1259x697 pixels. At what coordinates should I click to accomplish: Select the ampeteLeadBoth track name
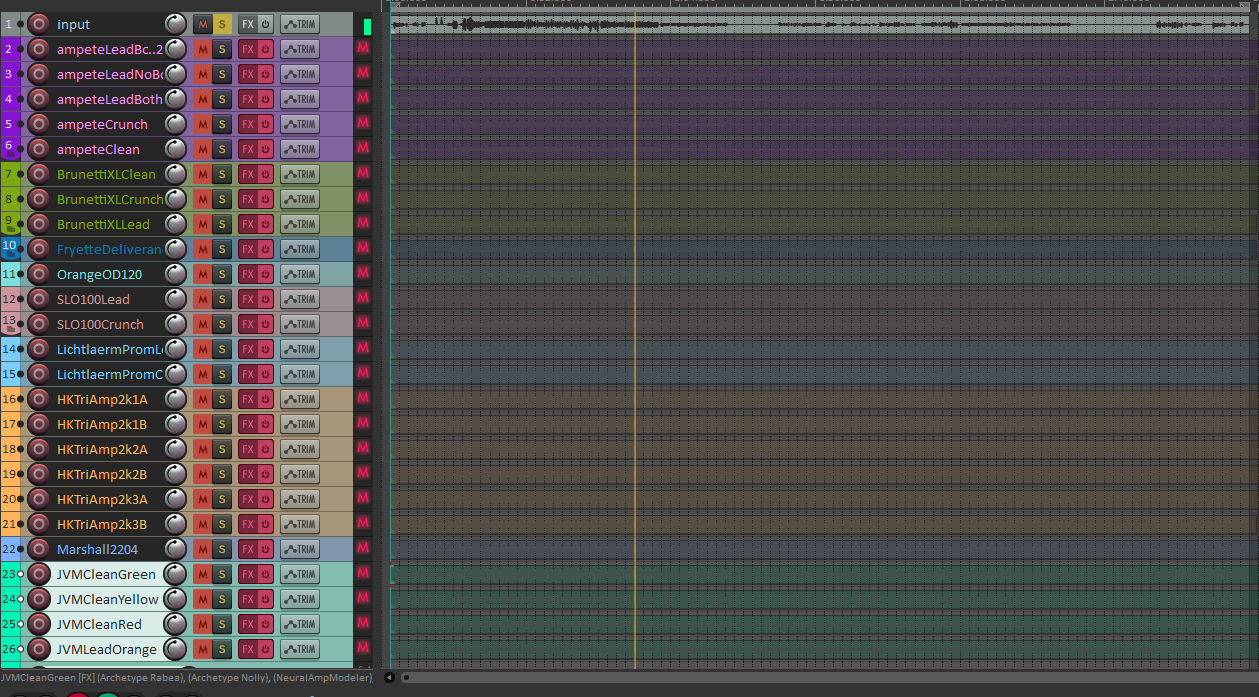tap(109, 99)
